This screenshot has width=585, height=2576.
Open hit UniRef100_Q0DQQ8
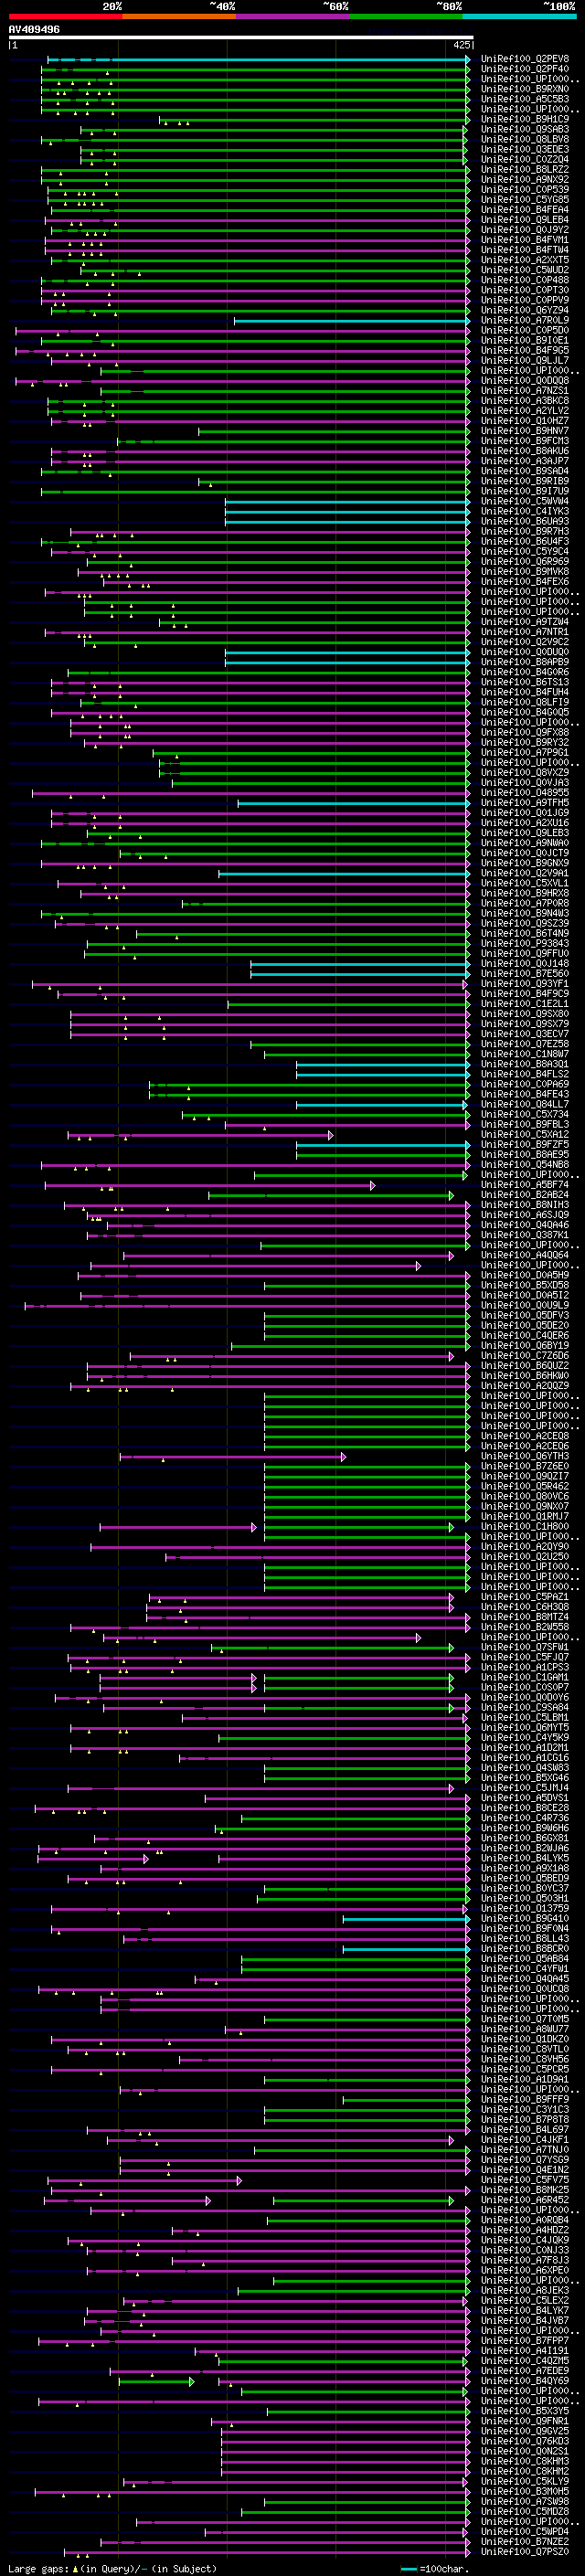[524, 380]
